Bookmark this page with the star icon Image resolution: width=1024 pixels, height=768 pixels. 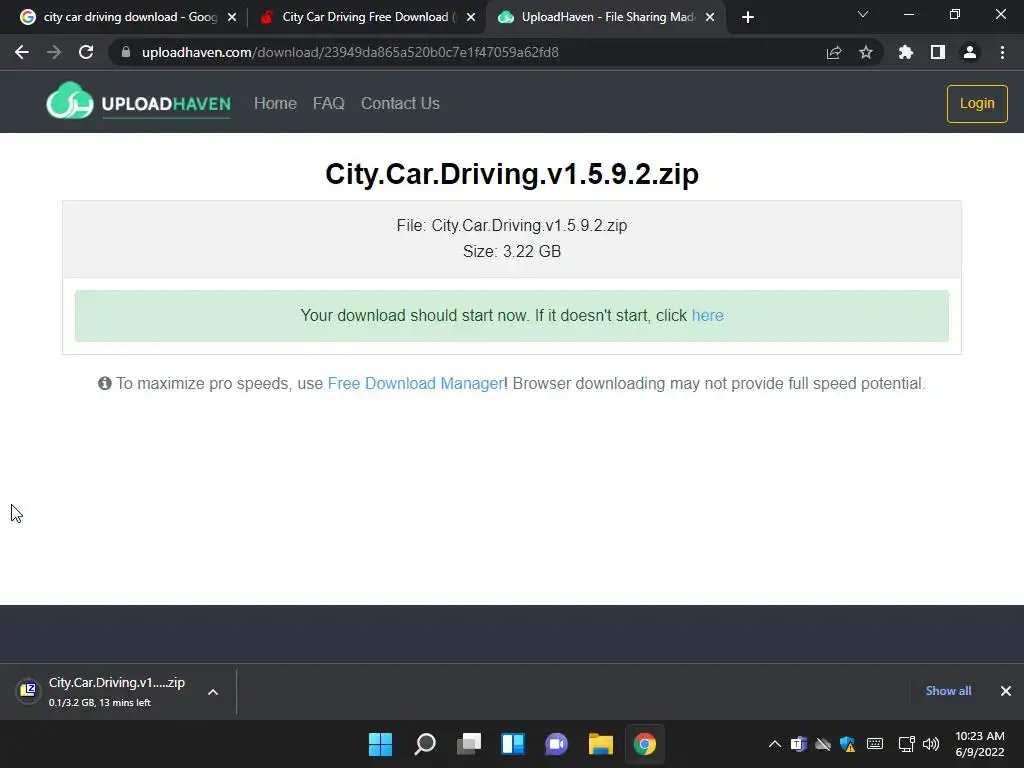click(866, 52)
